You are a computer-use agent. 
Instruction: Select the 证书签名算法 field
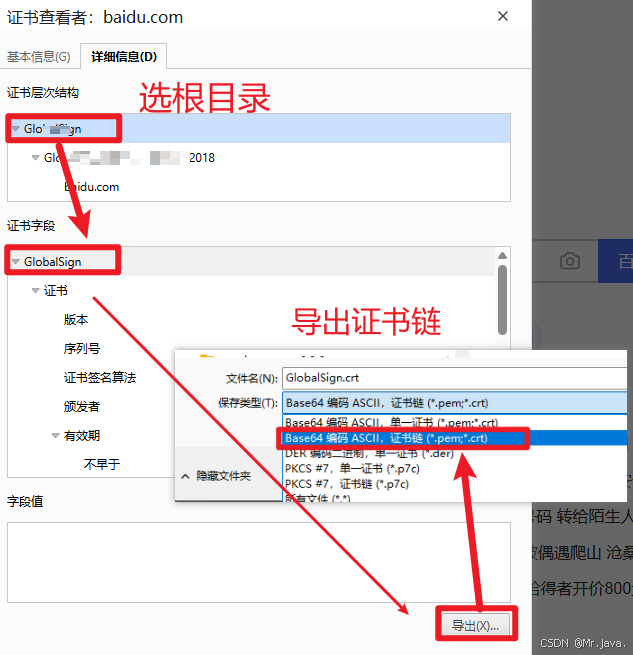click(x=99, y=378)
